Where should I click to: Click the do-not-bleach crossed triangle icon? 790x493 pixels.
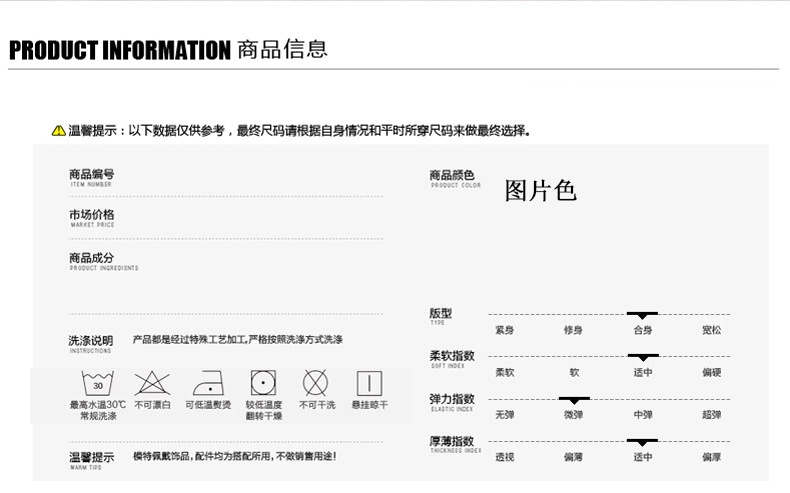152,383
